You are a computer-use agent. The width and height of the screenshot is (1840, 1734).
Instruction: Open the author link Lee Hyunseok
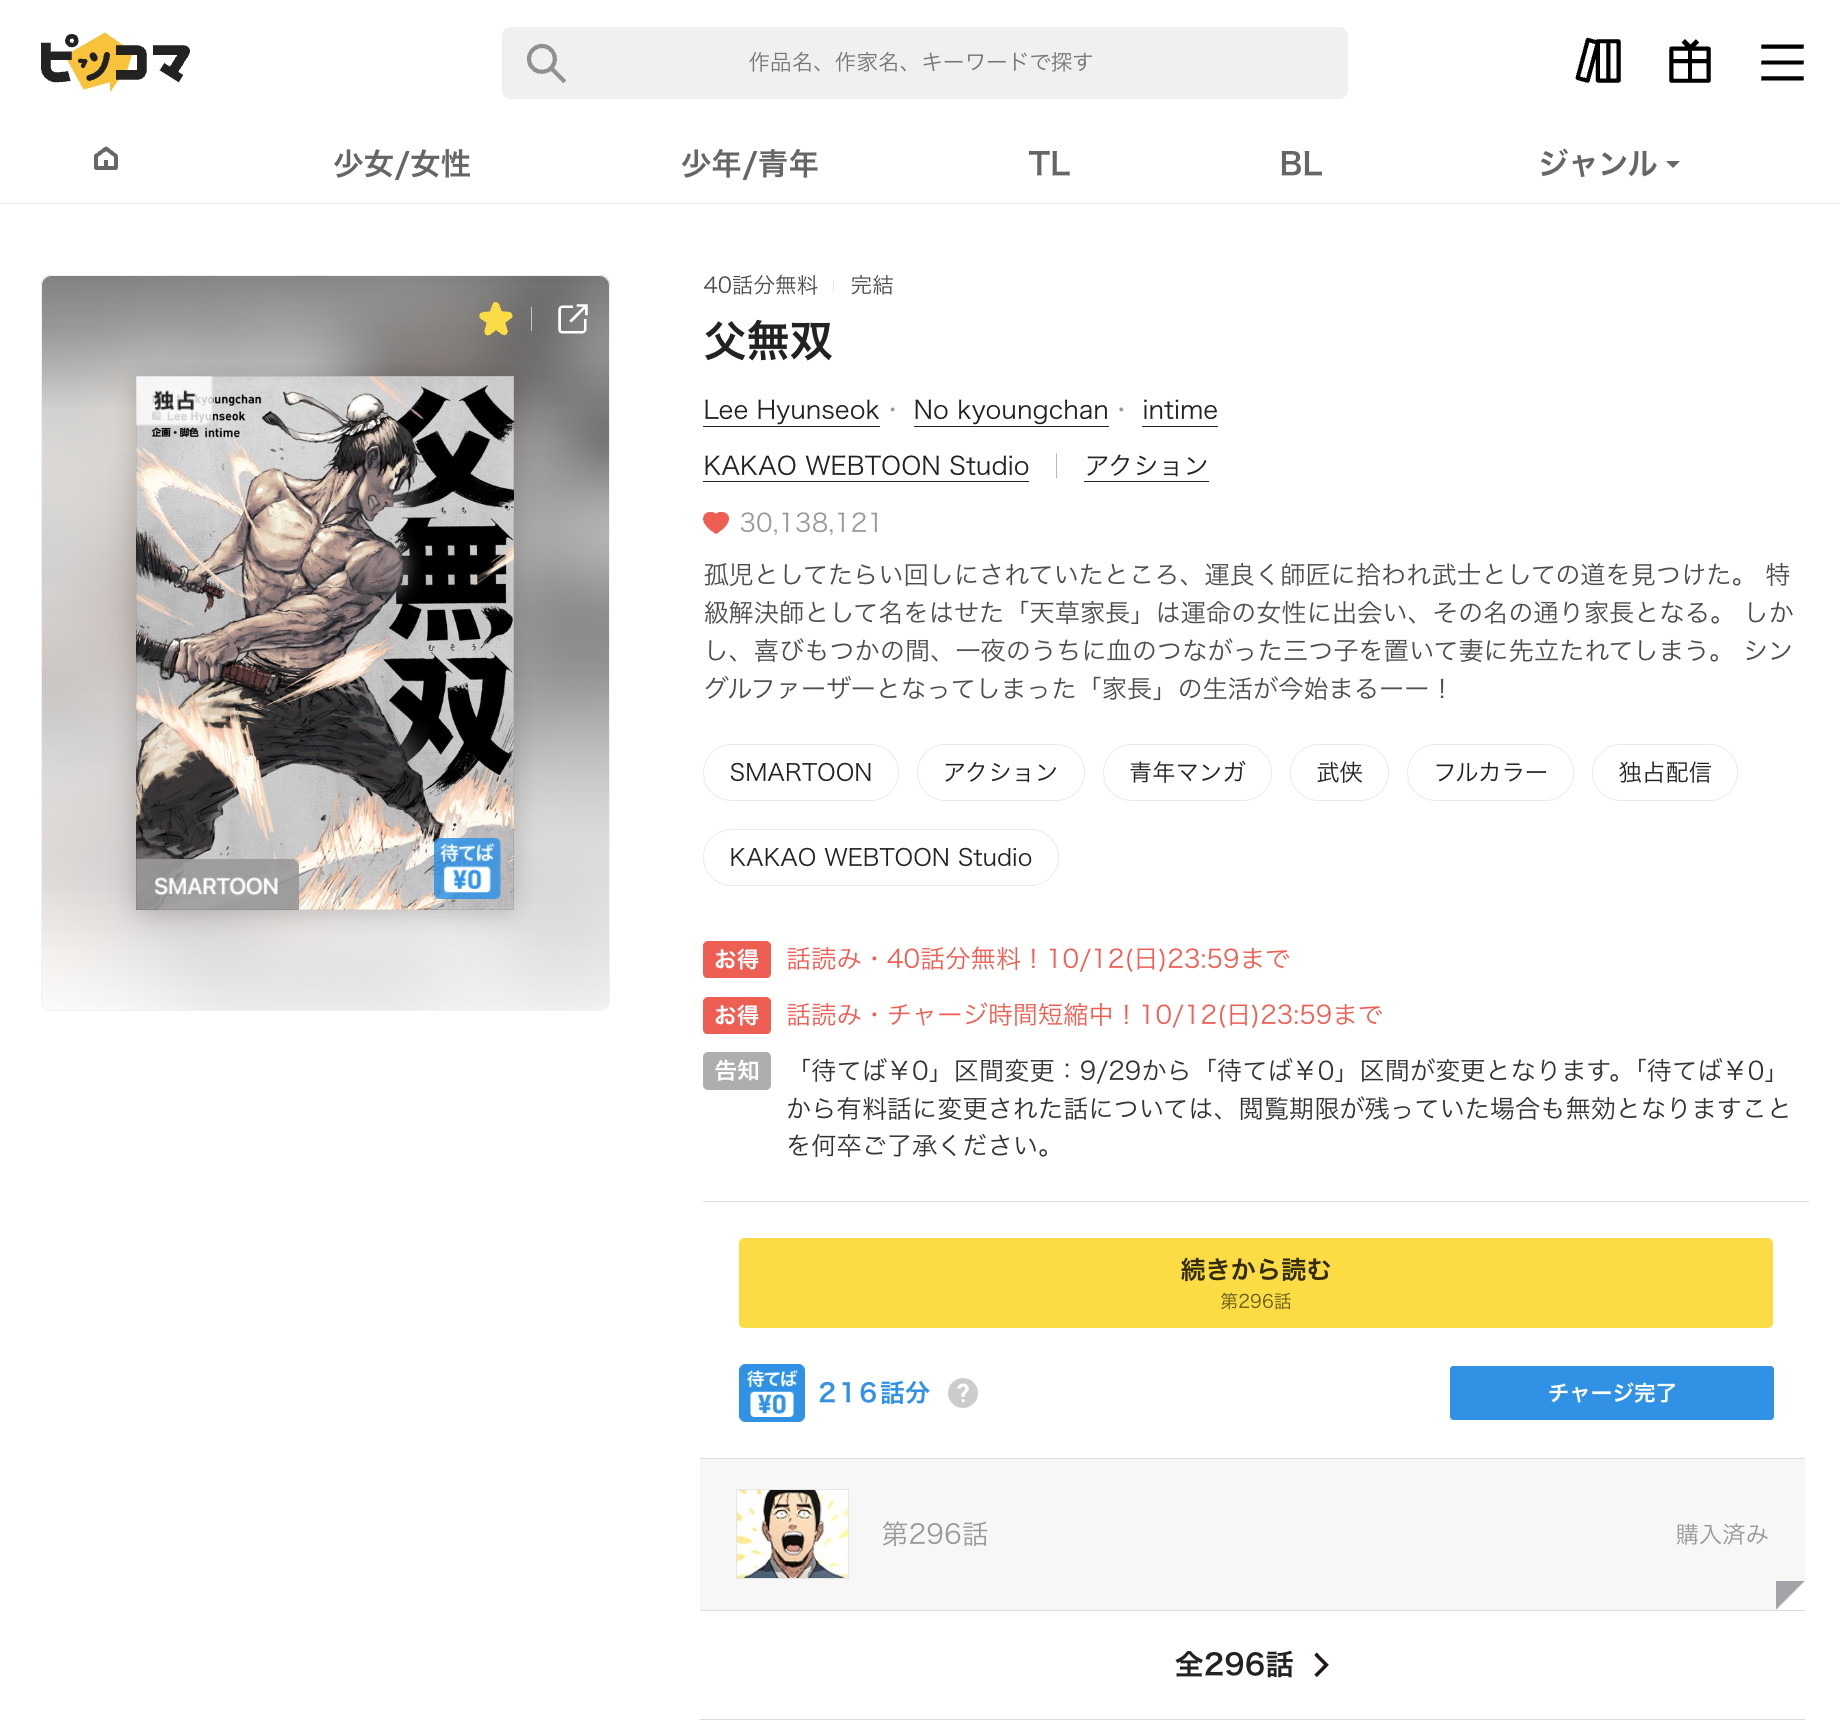[x=791, y=410]
